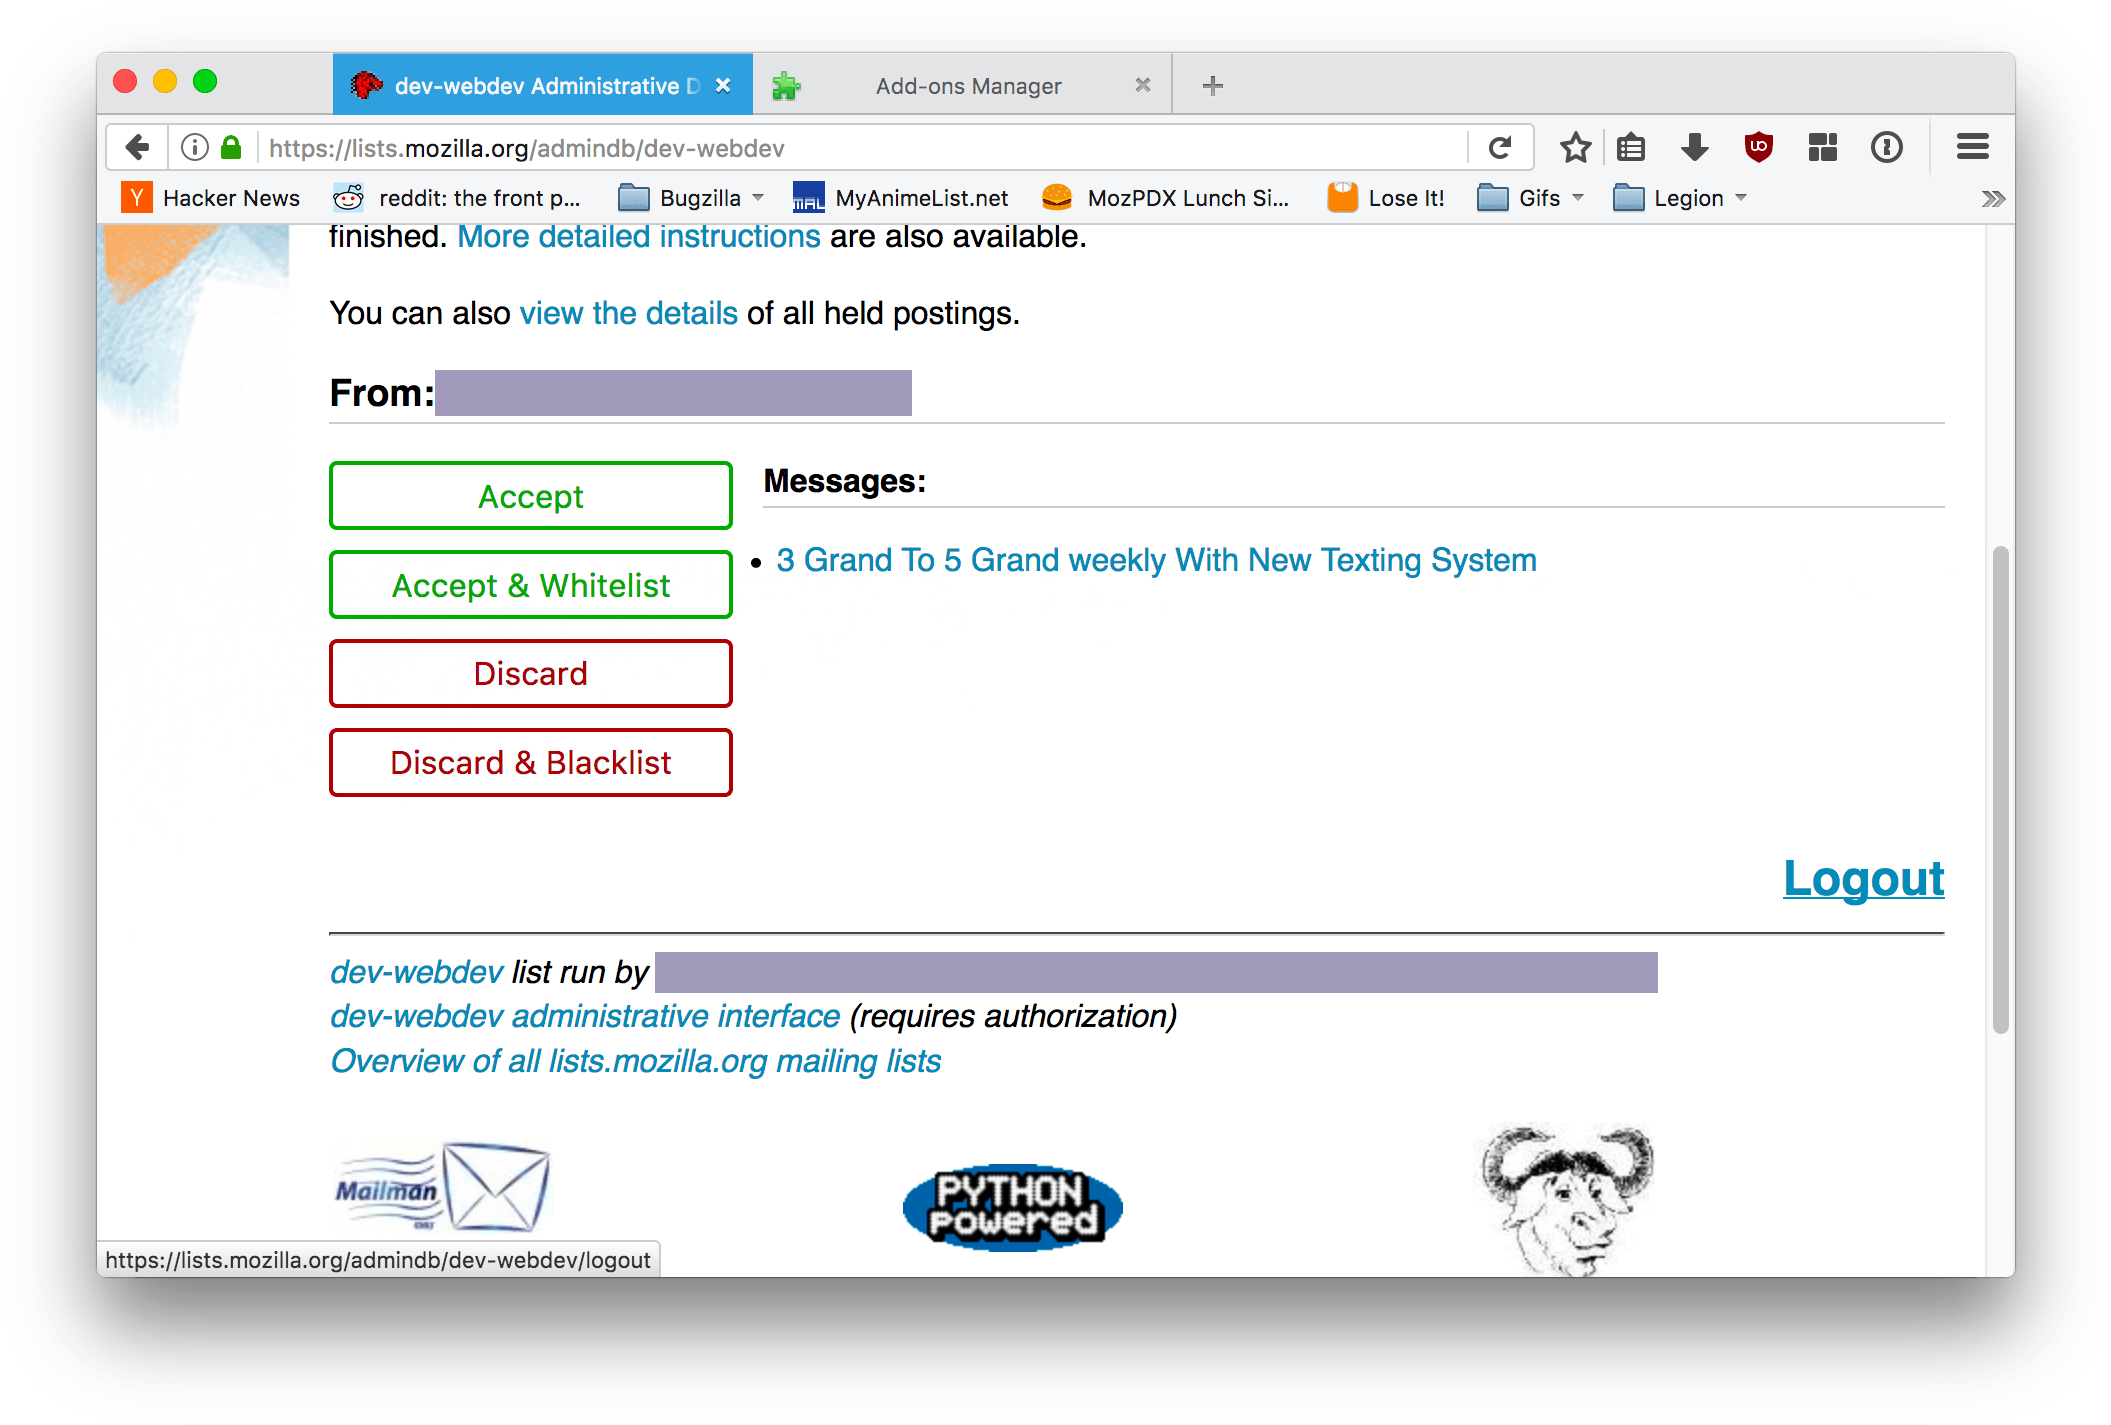The height and width of the screenshot is (1425, 2111).
Task: Expand the Gifs bookmarks folder
Action: click(x=1530, y=198)
